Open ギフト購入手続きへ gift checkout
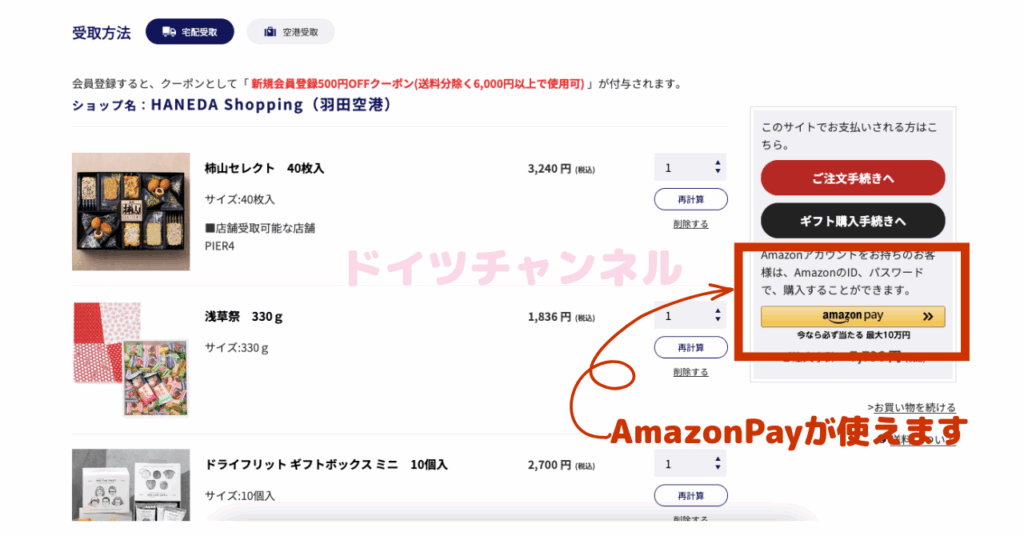Viewport: 1024px width, 536px height. (x=852, y=221)
